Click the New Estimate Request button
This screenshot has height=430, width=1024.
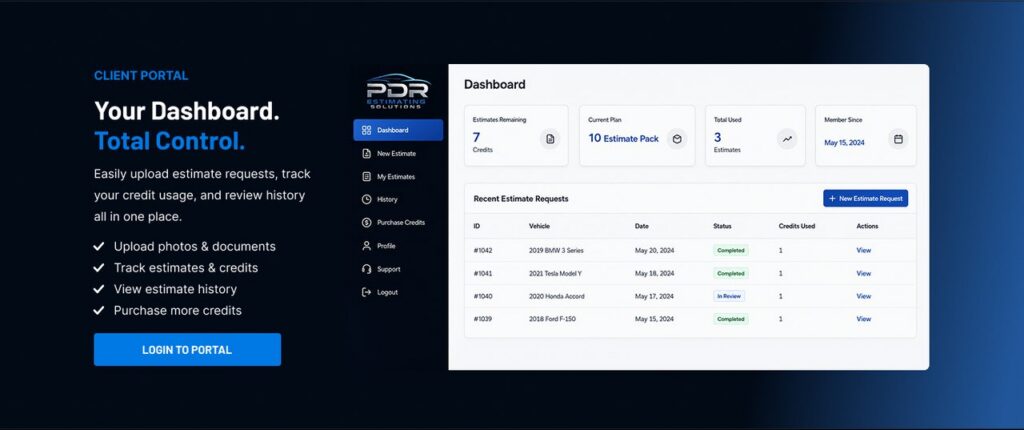(865, 198)
